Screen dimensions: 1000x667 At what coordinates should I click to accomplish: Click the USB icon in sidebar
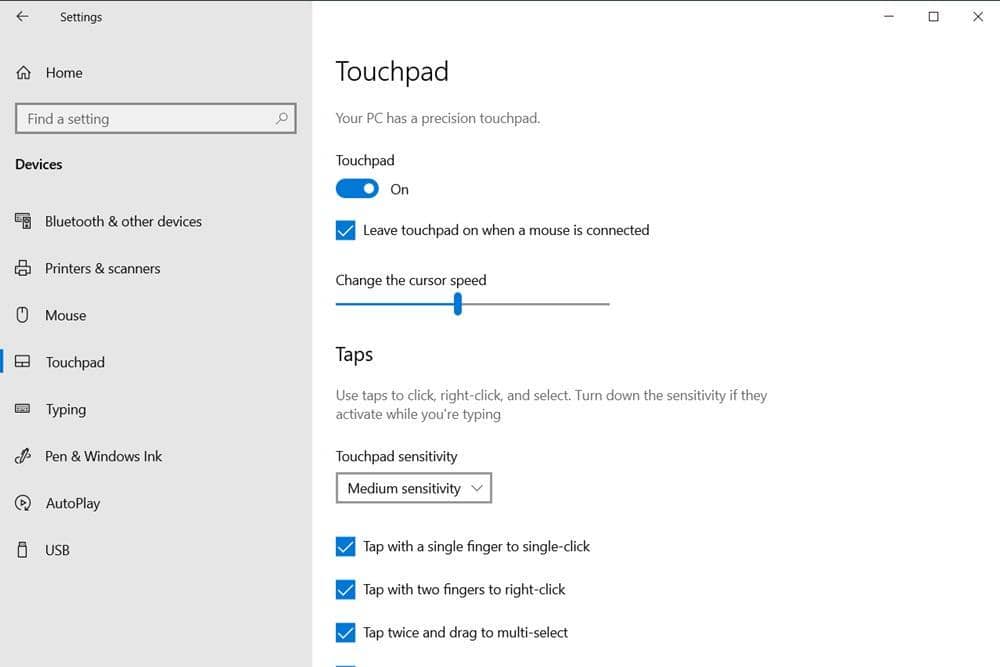(x=23, y=550)
